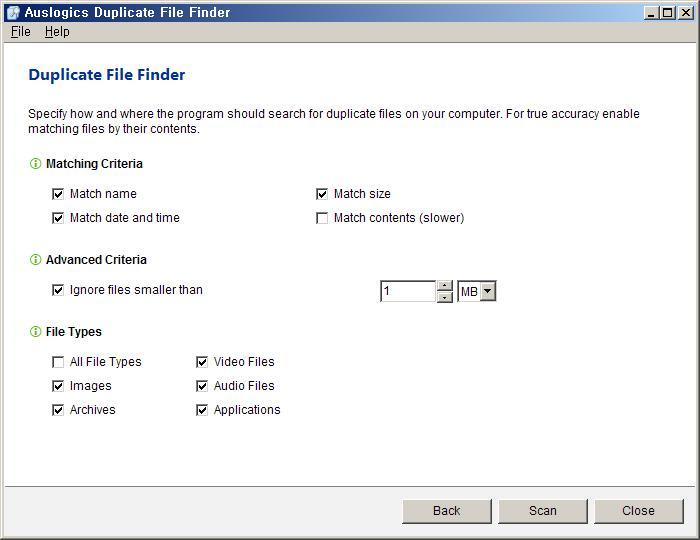Click the file size value field
Image resolution: width=700 pixels, height=540 pixels.
pos(408,291)
